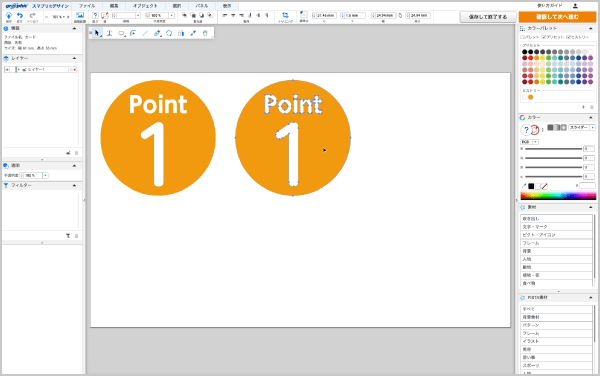600x376 pixels.
Task: Collapse the Layers panel
Action: 74,58
